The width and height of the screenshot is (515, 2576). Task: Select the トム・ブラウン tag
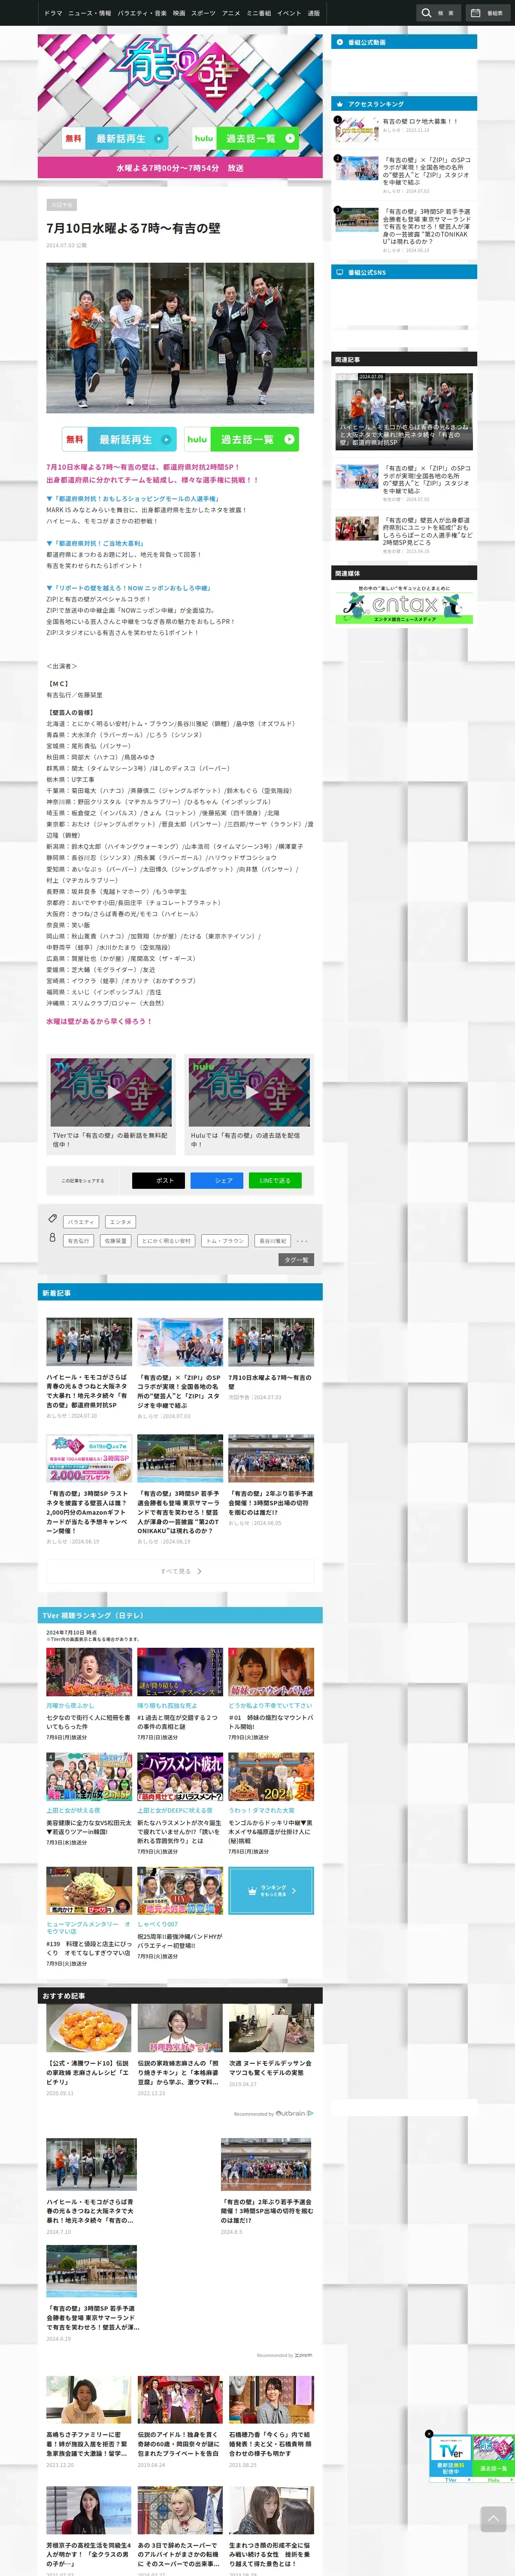click(x=224, y=1241)
